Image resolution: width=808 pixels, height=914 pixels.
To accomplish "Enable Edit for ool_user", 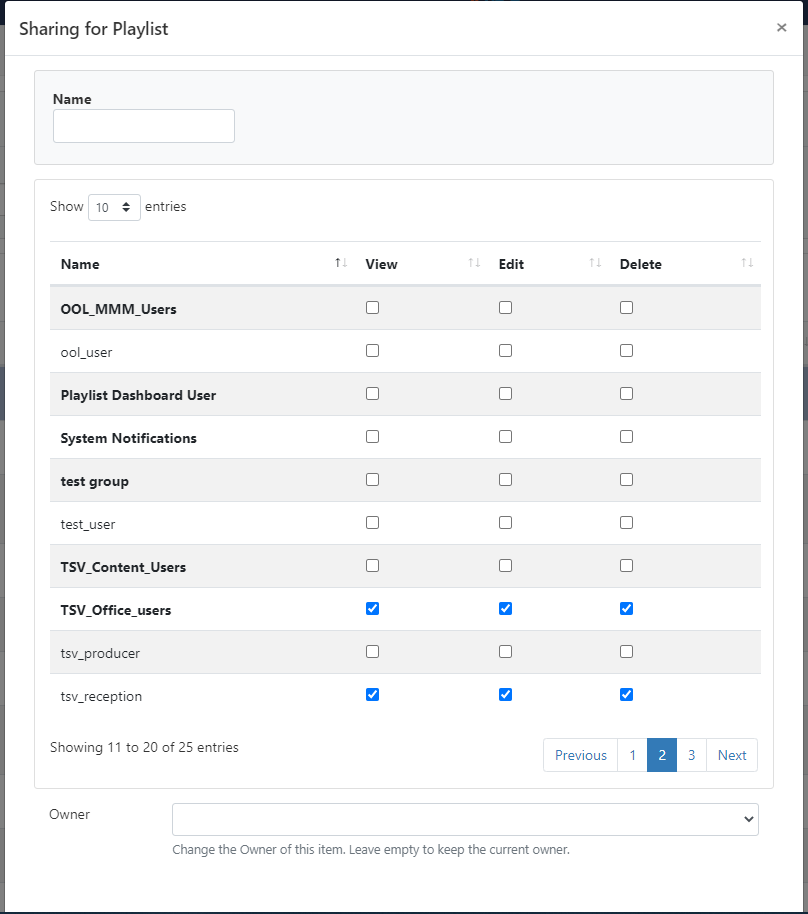I will pyautogui.click(x=505, y=351).
